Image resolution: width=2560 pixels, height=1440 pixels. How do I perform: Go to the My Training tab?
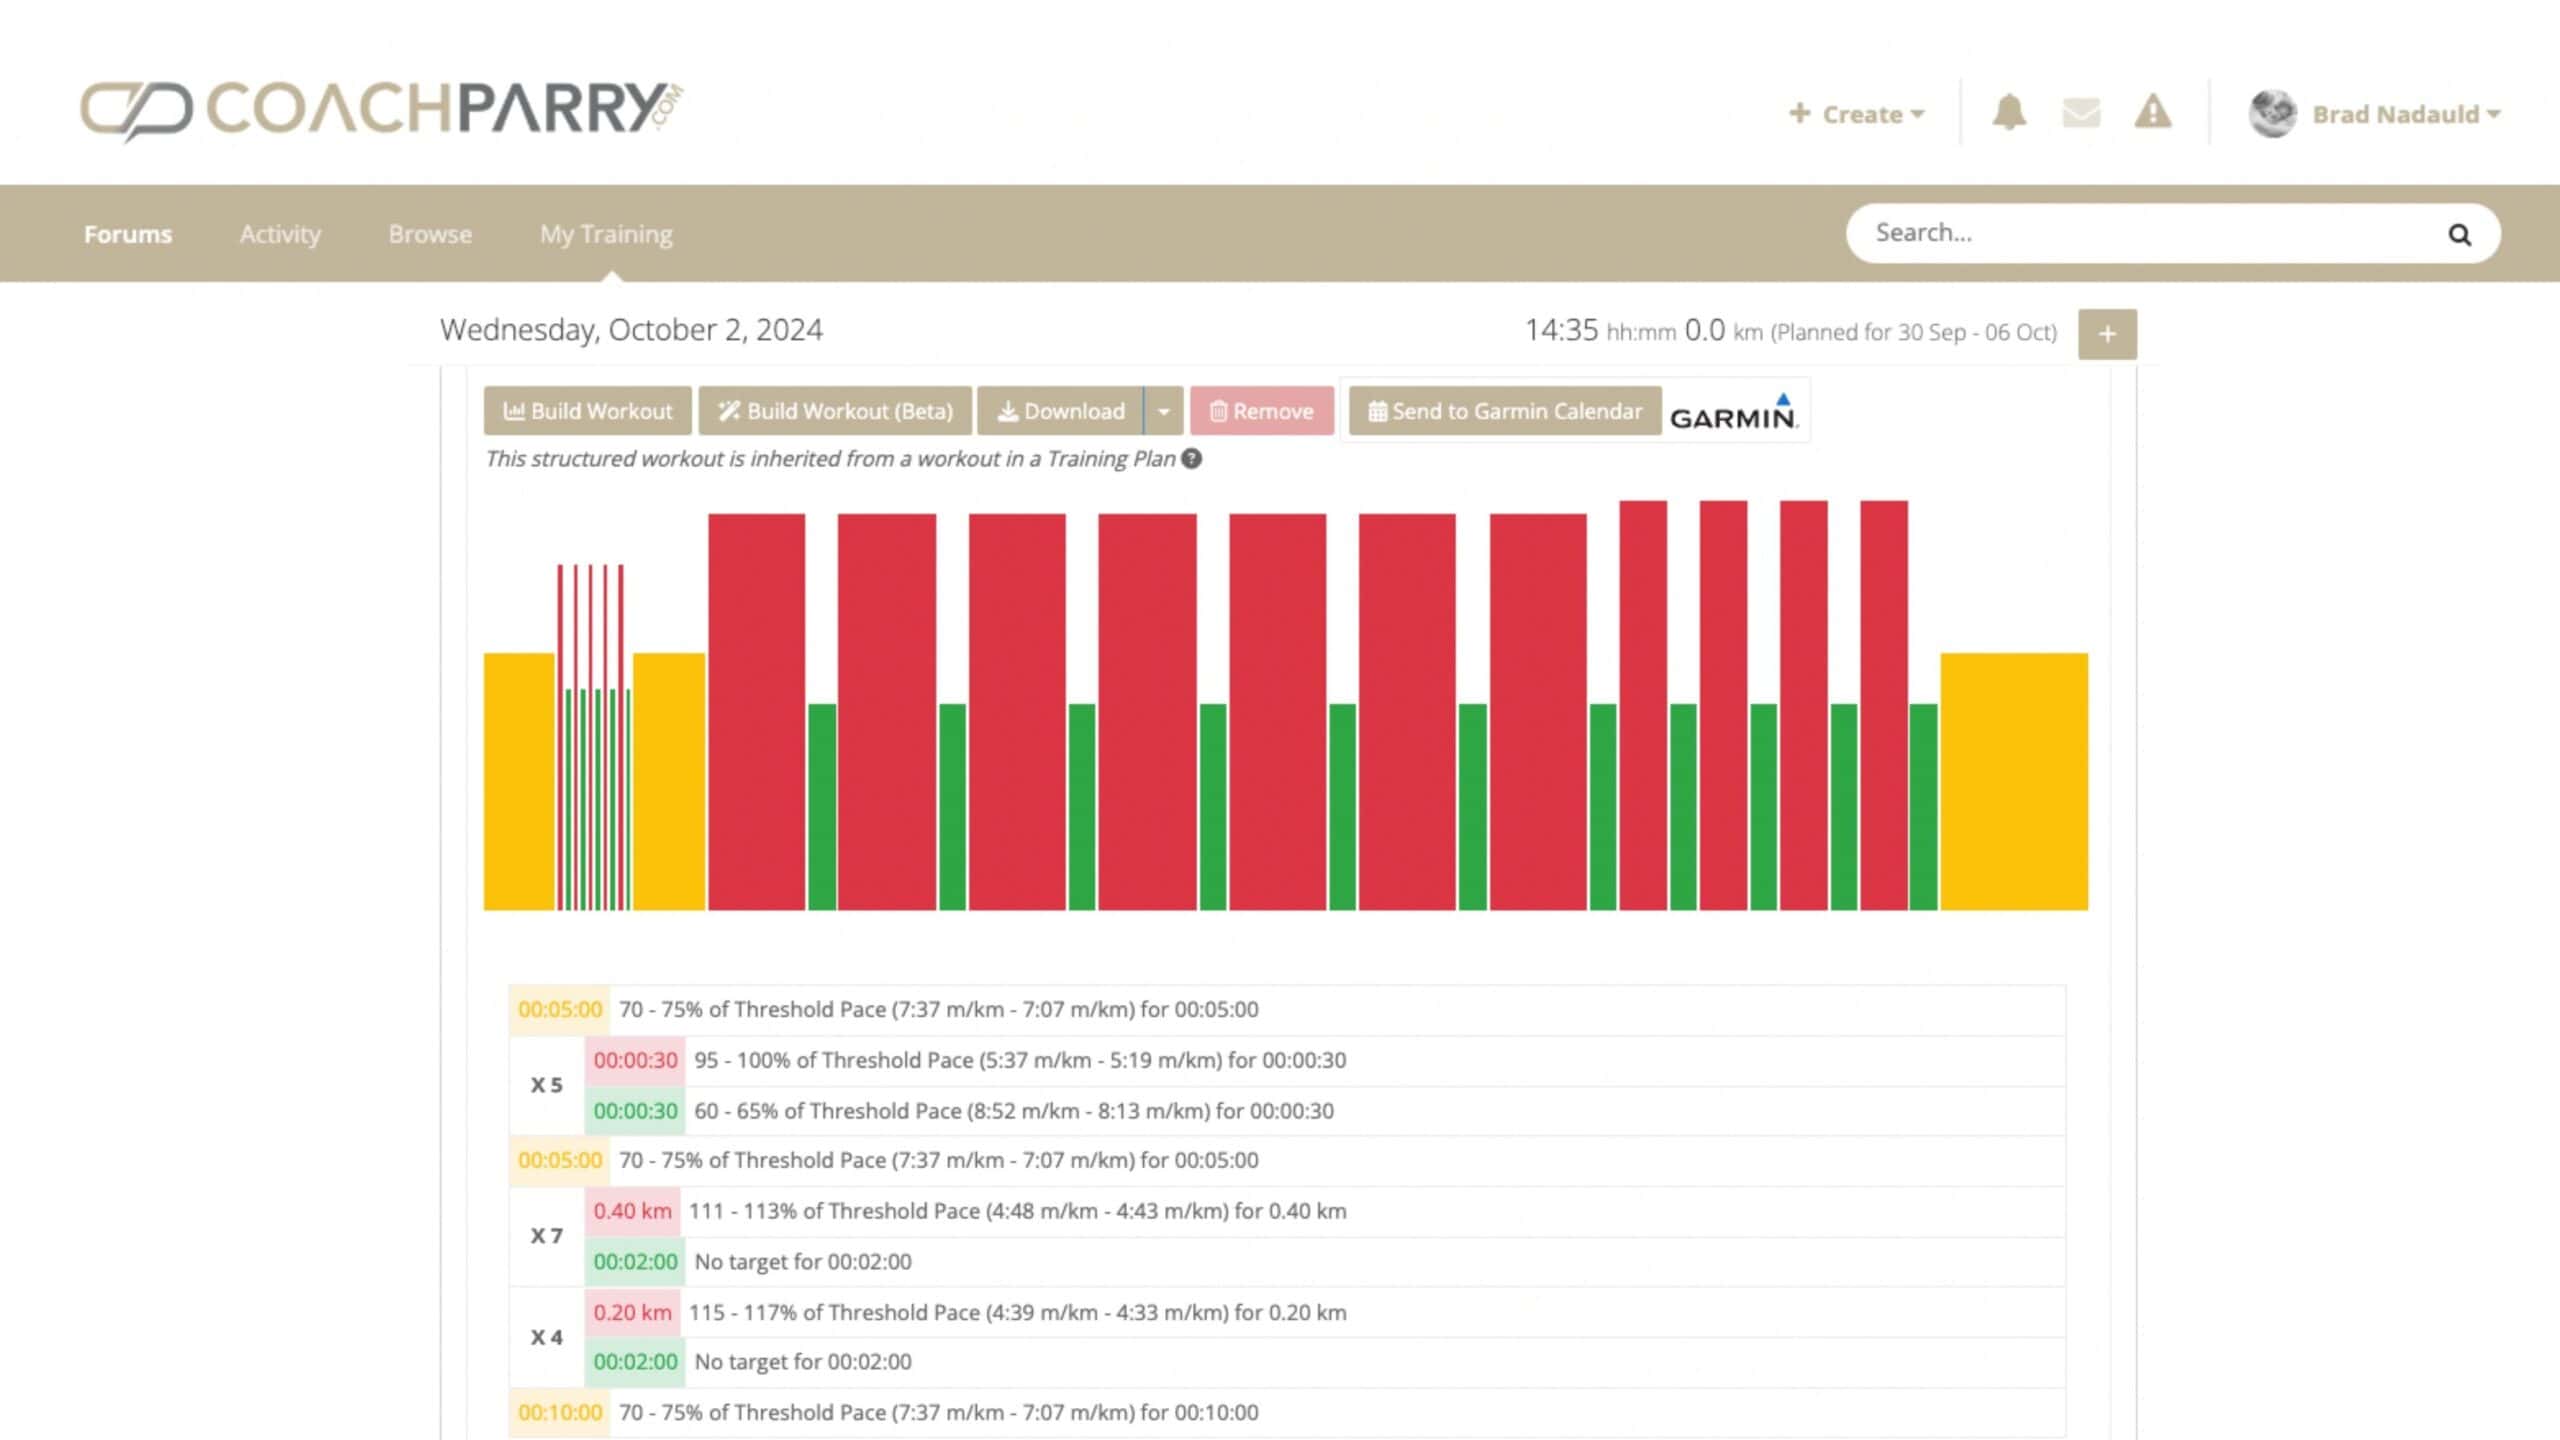606,234
